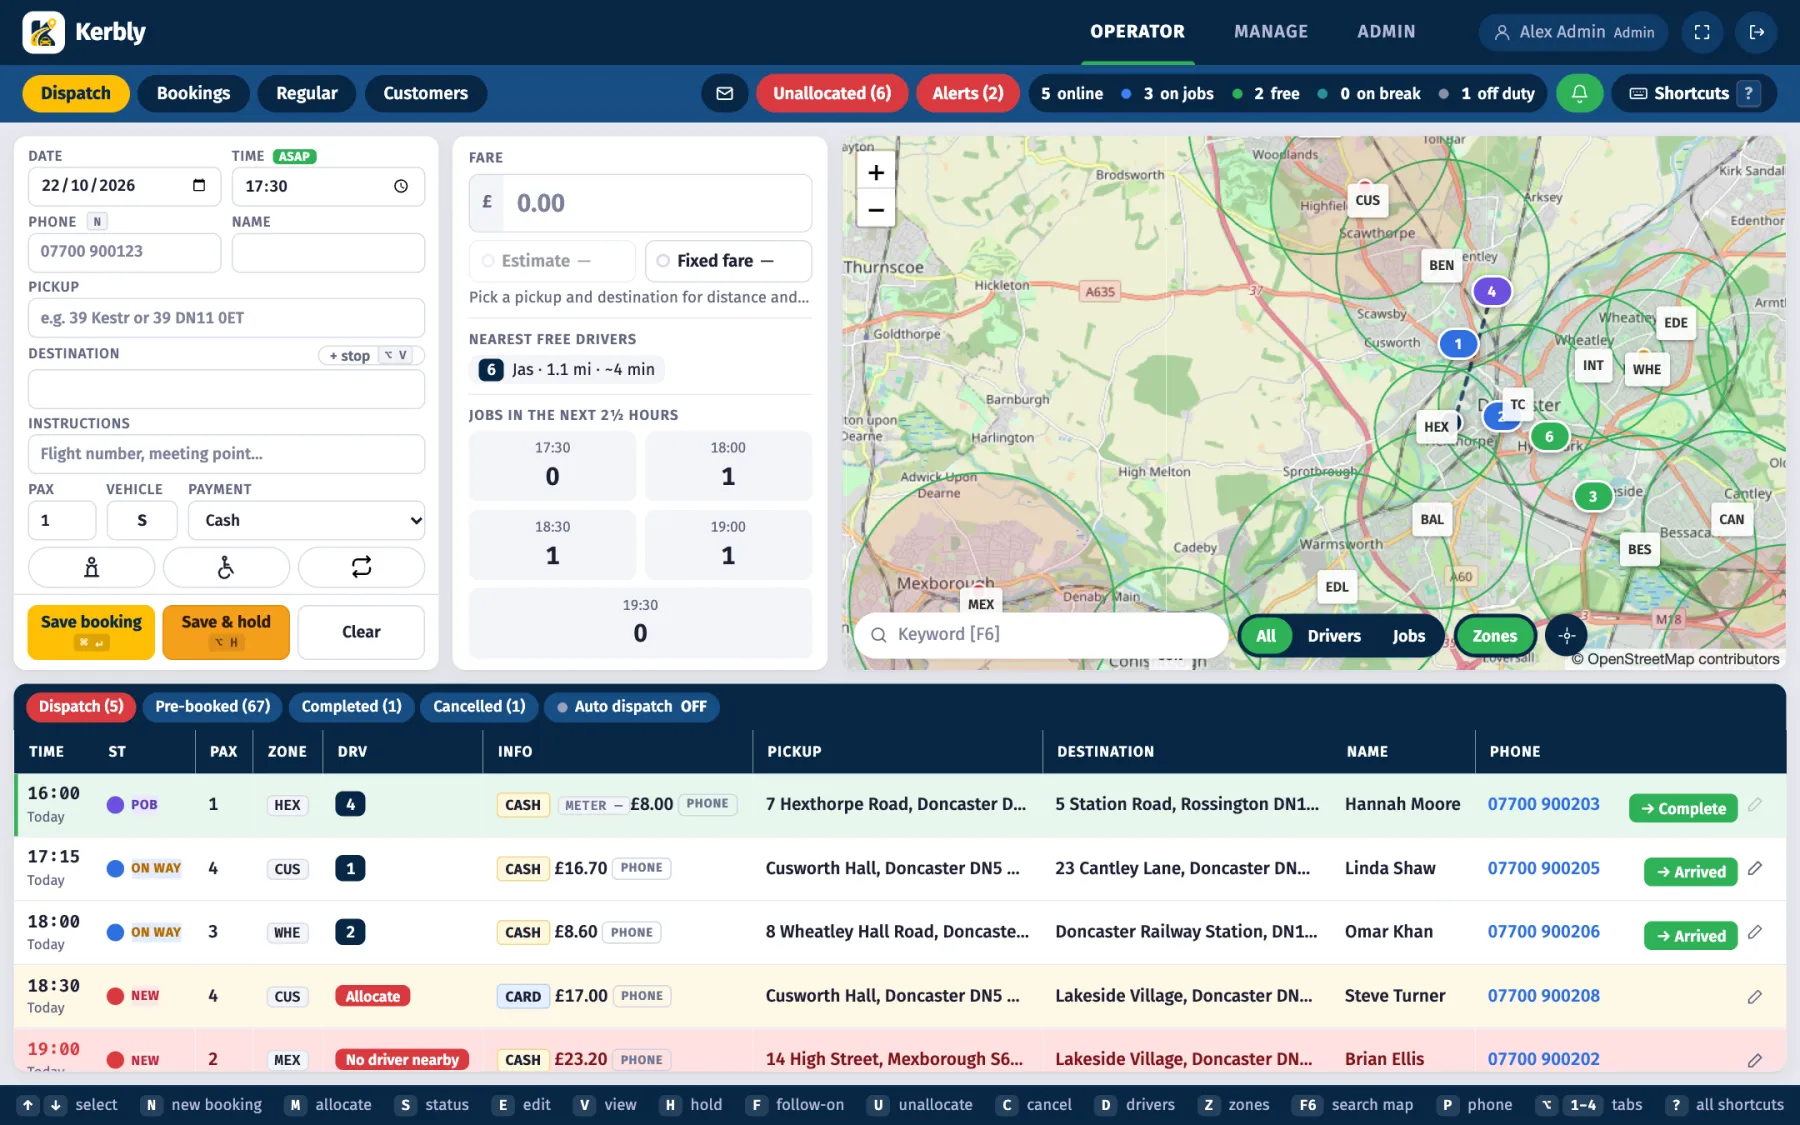Open the Regular tab
The width and height of the screenshot is (1800, 1125).
pos(306,93)
